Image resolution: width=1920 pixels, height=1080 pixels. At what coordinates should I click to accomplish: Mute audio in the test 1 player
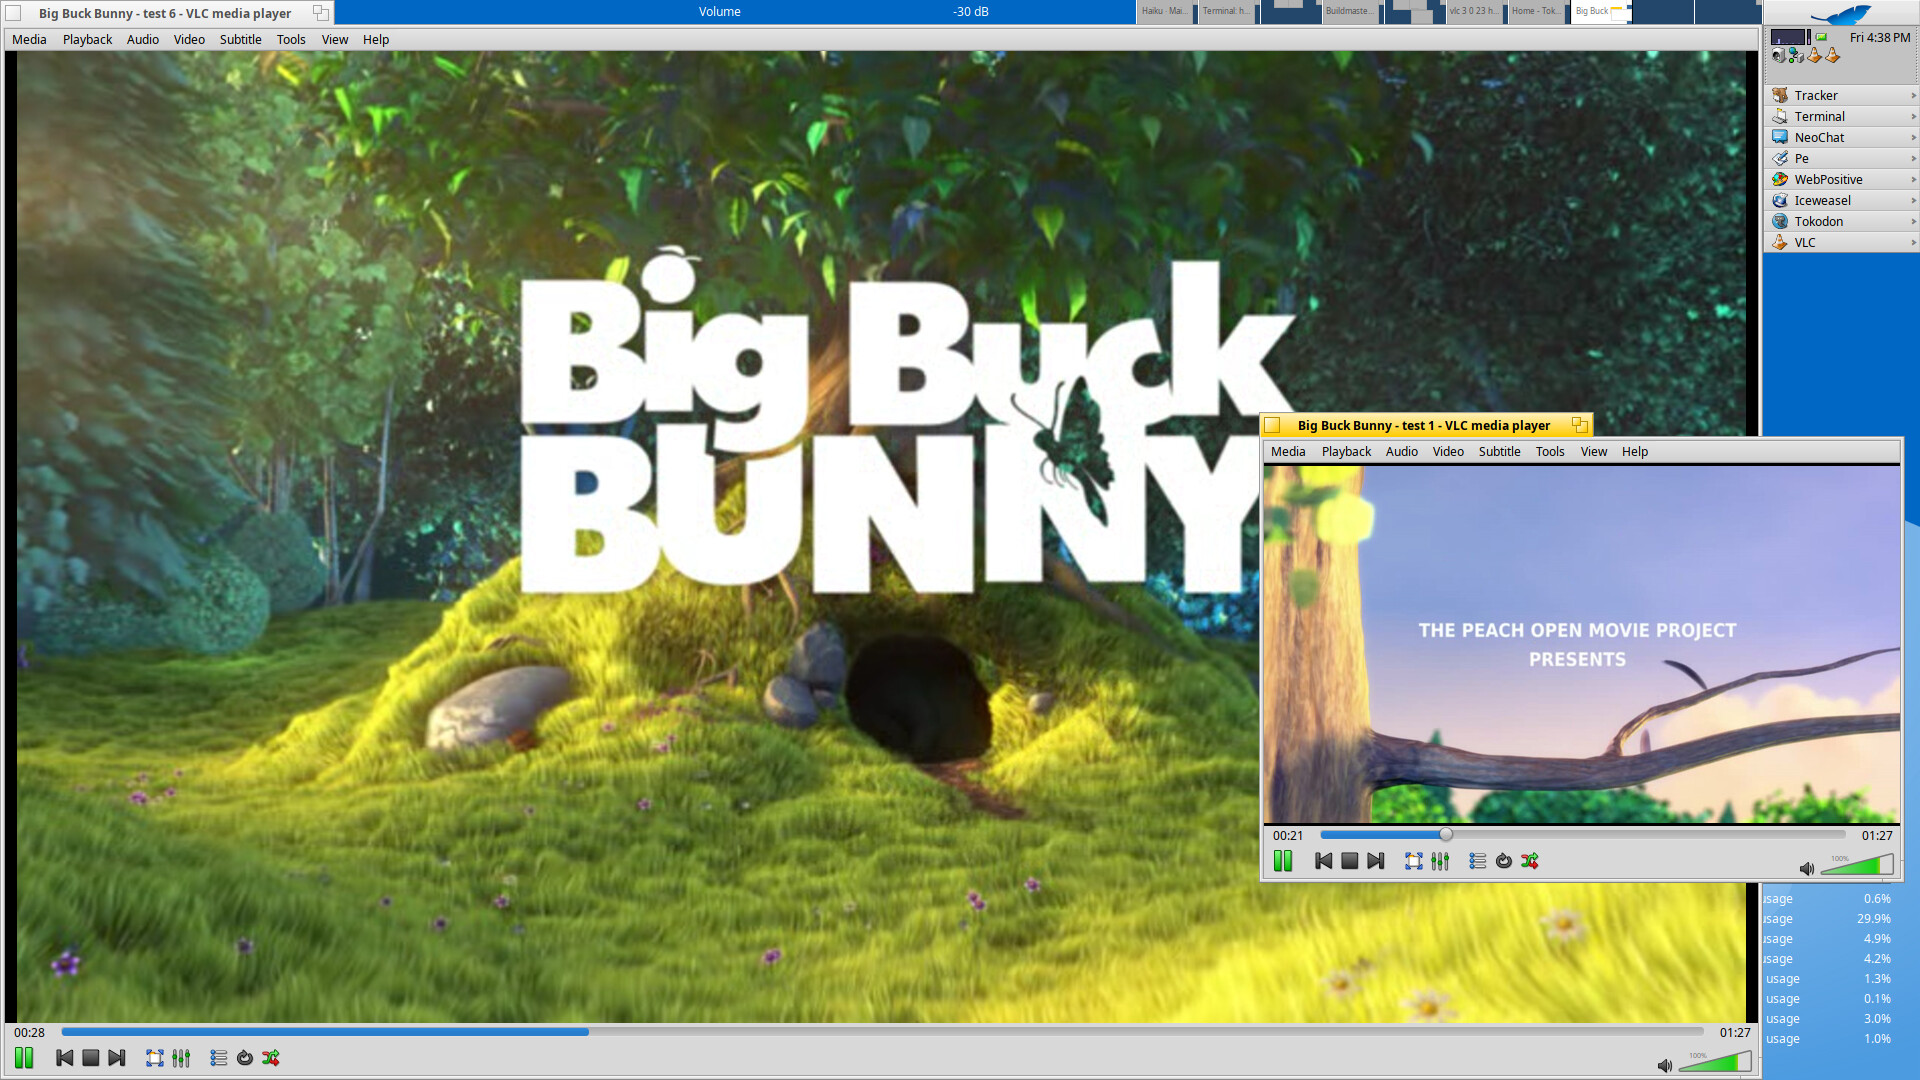(x=1806, y=868)
